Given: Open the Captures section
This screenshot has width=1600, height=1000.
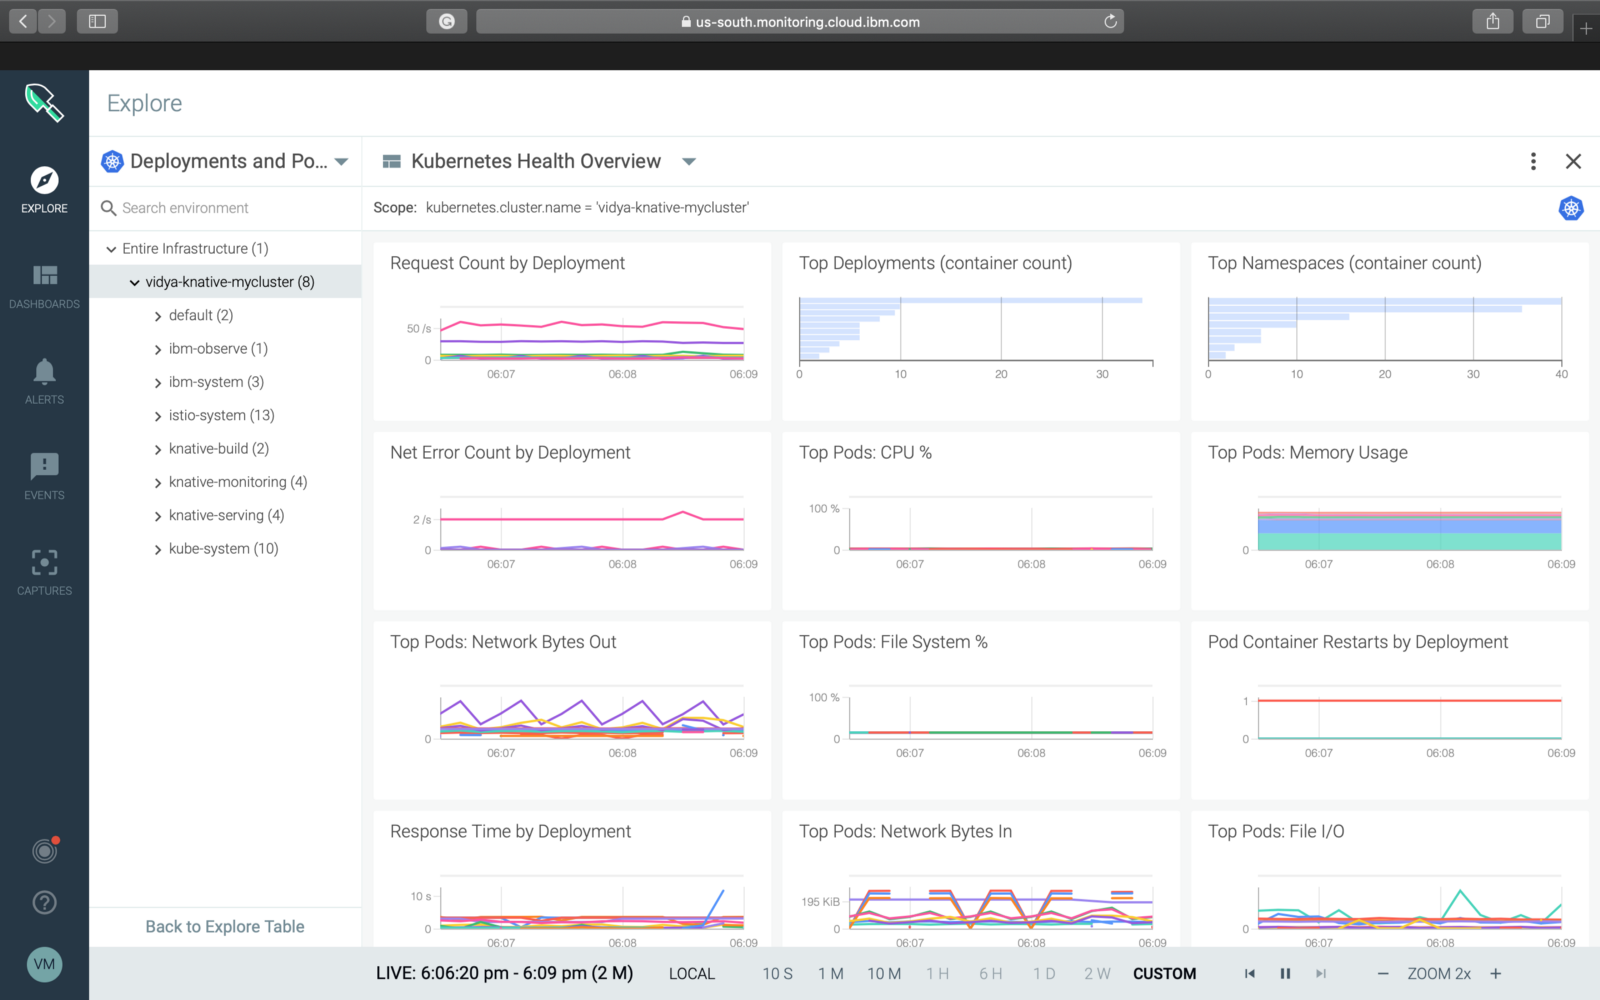Looking at the screenshot, I should click(x=44, y=572).
